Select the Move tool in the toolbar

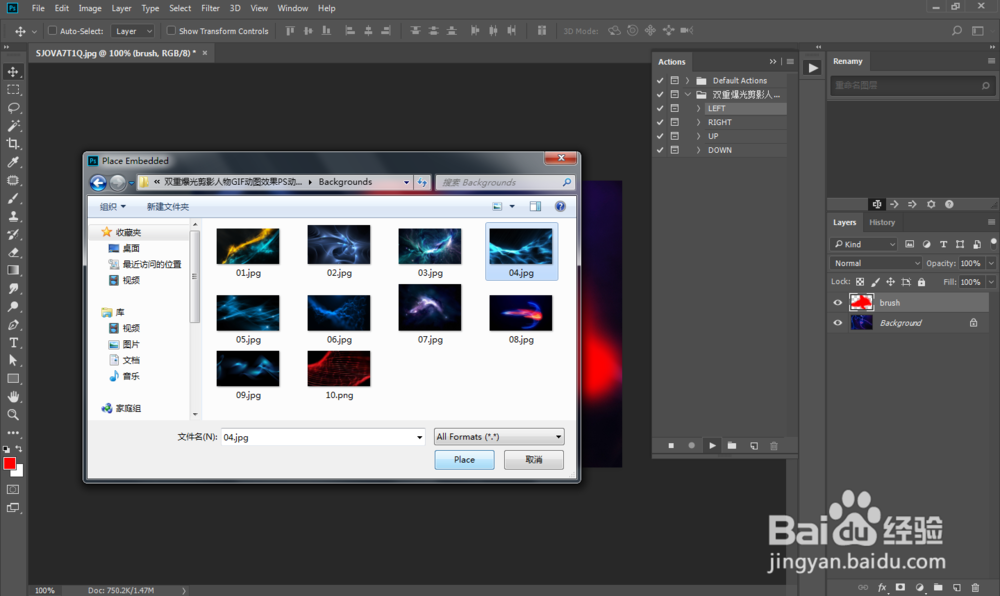(13, 71)
